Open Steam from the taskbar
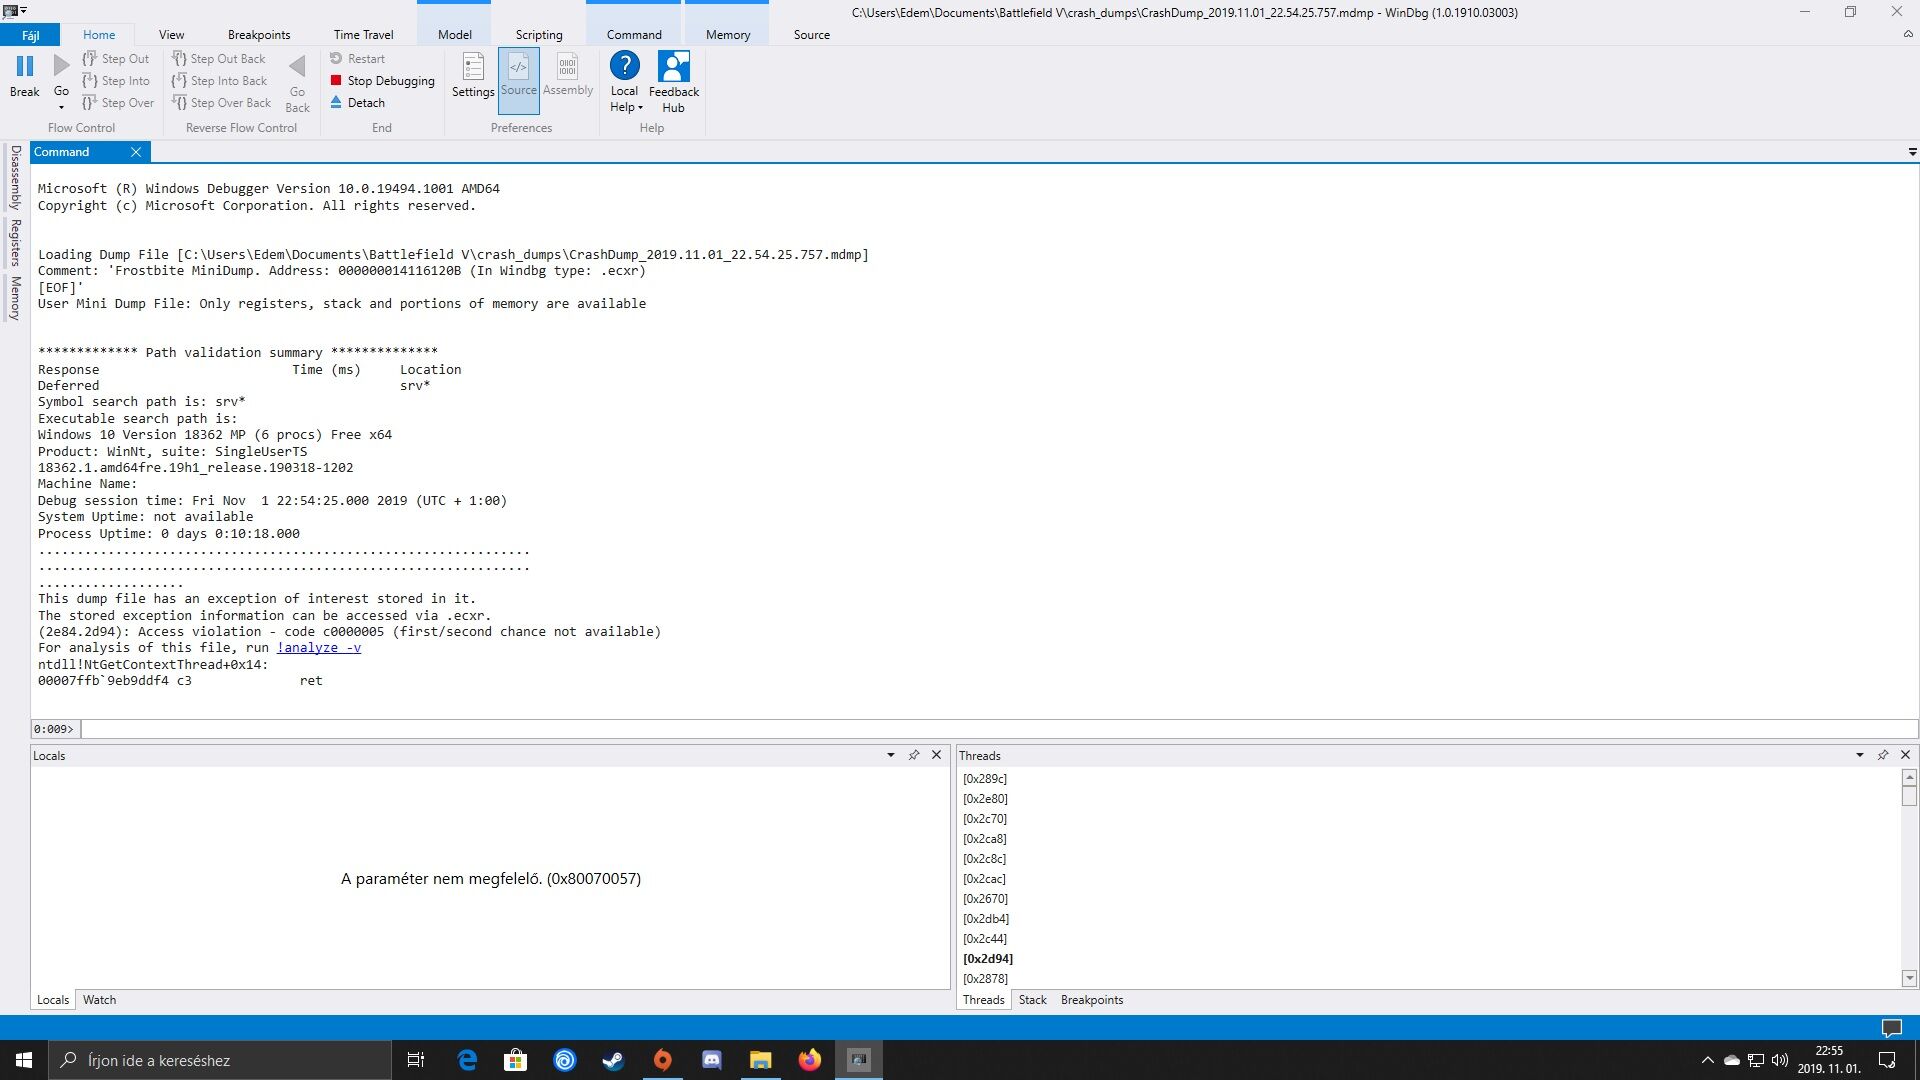Viewport: 1920px width, 1080px height. point(613,1060)
